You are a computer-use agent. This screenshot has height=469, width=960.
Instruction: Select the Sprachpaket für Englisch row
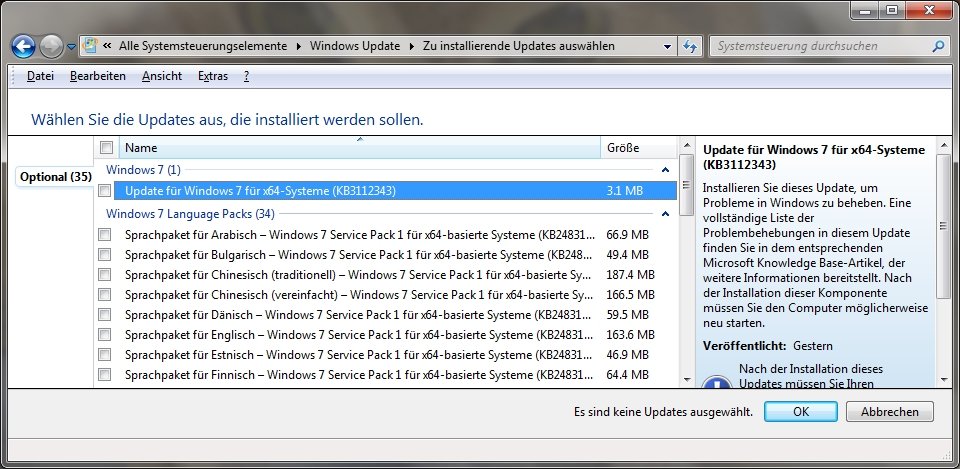pos(395,335)
